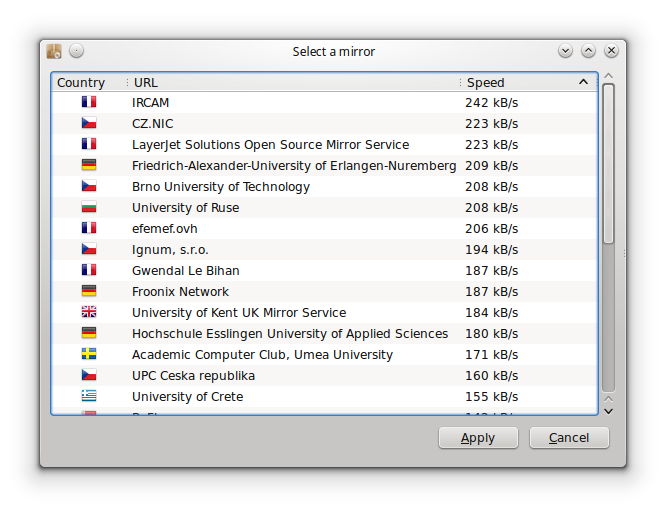Select the IRCAM mirror
This screenshot has height=507, width=666.
point(325,102)
